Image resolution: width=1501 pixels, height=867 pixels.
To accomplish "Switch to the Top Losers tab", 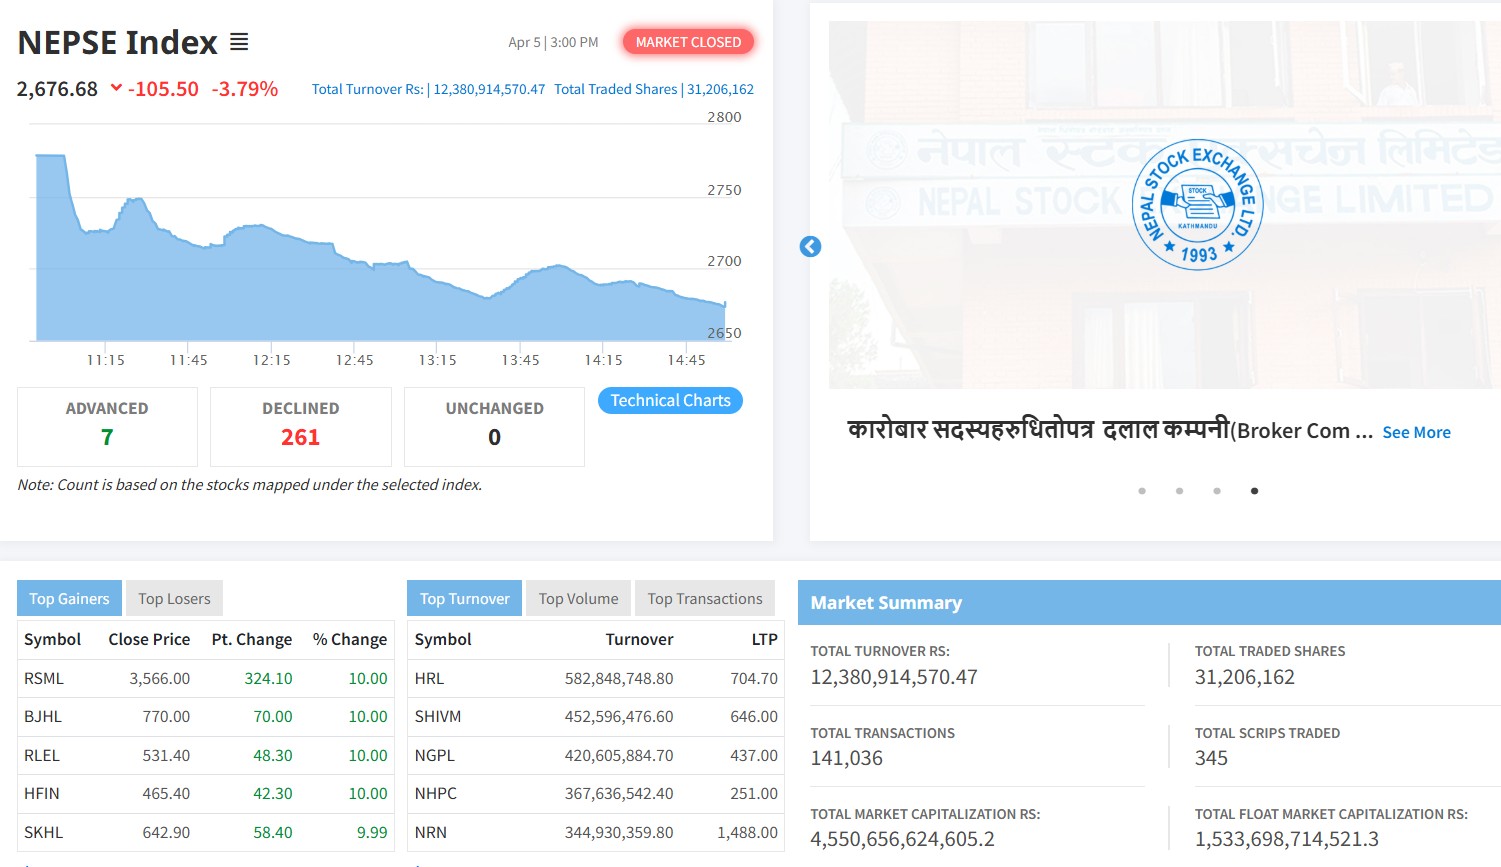I will [x=174, y=599].
